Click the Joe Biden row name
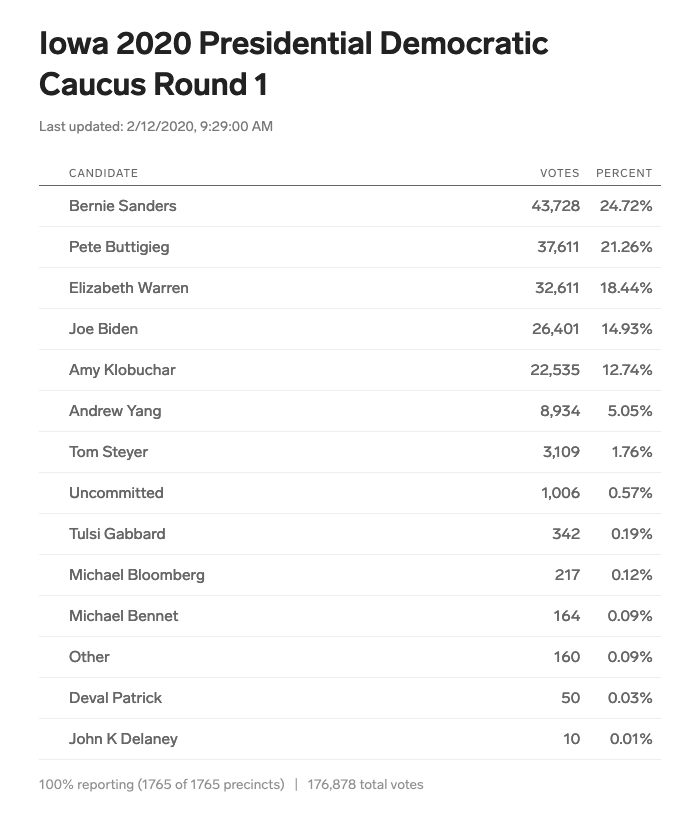This screenshot has width=695, height=823. click(x=103, y=329)
